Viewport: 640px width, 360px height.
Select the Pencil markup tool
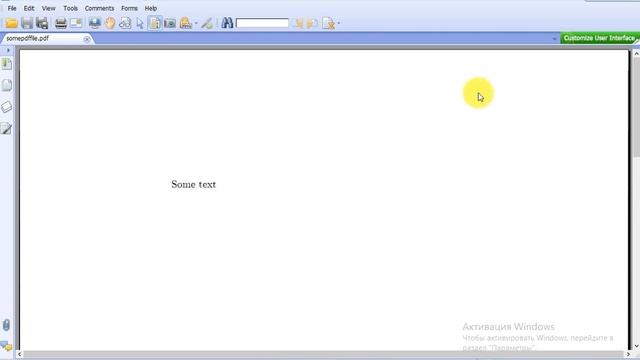point(207,23)
